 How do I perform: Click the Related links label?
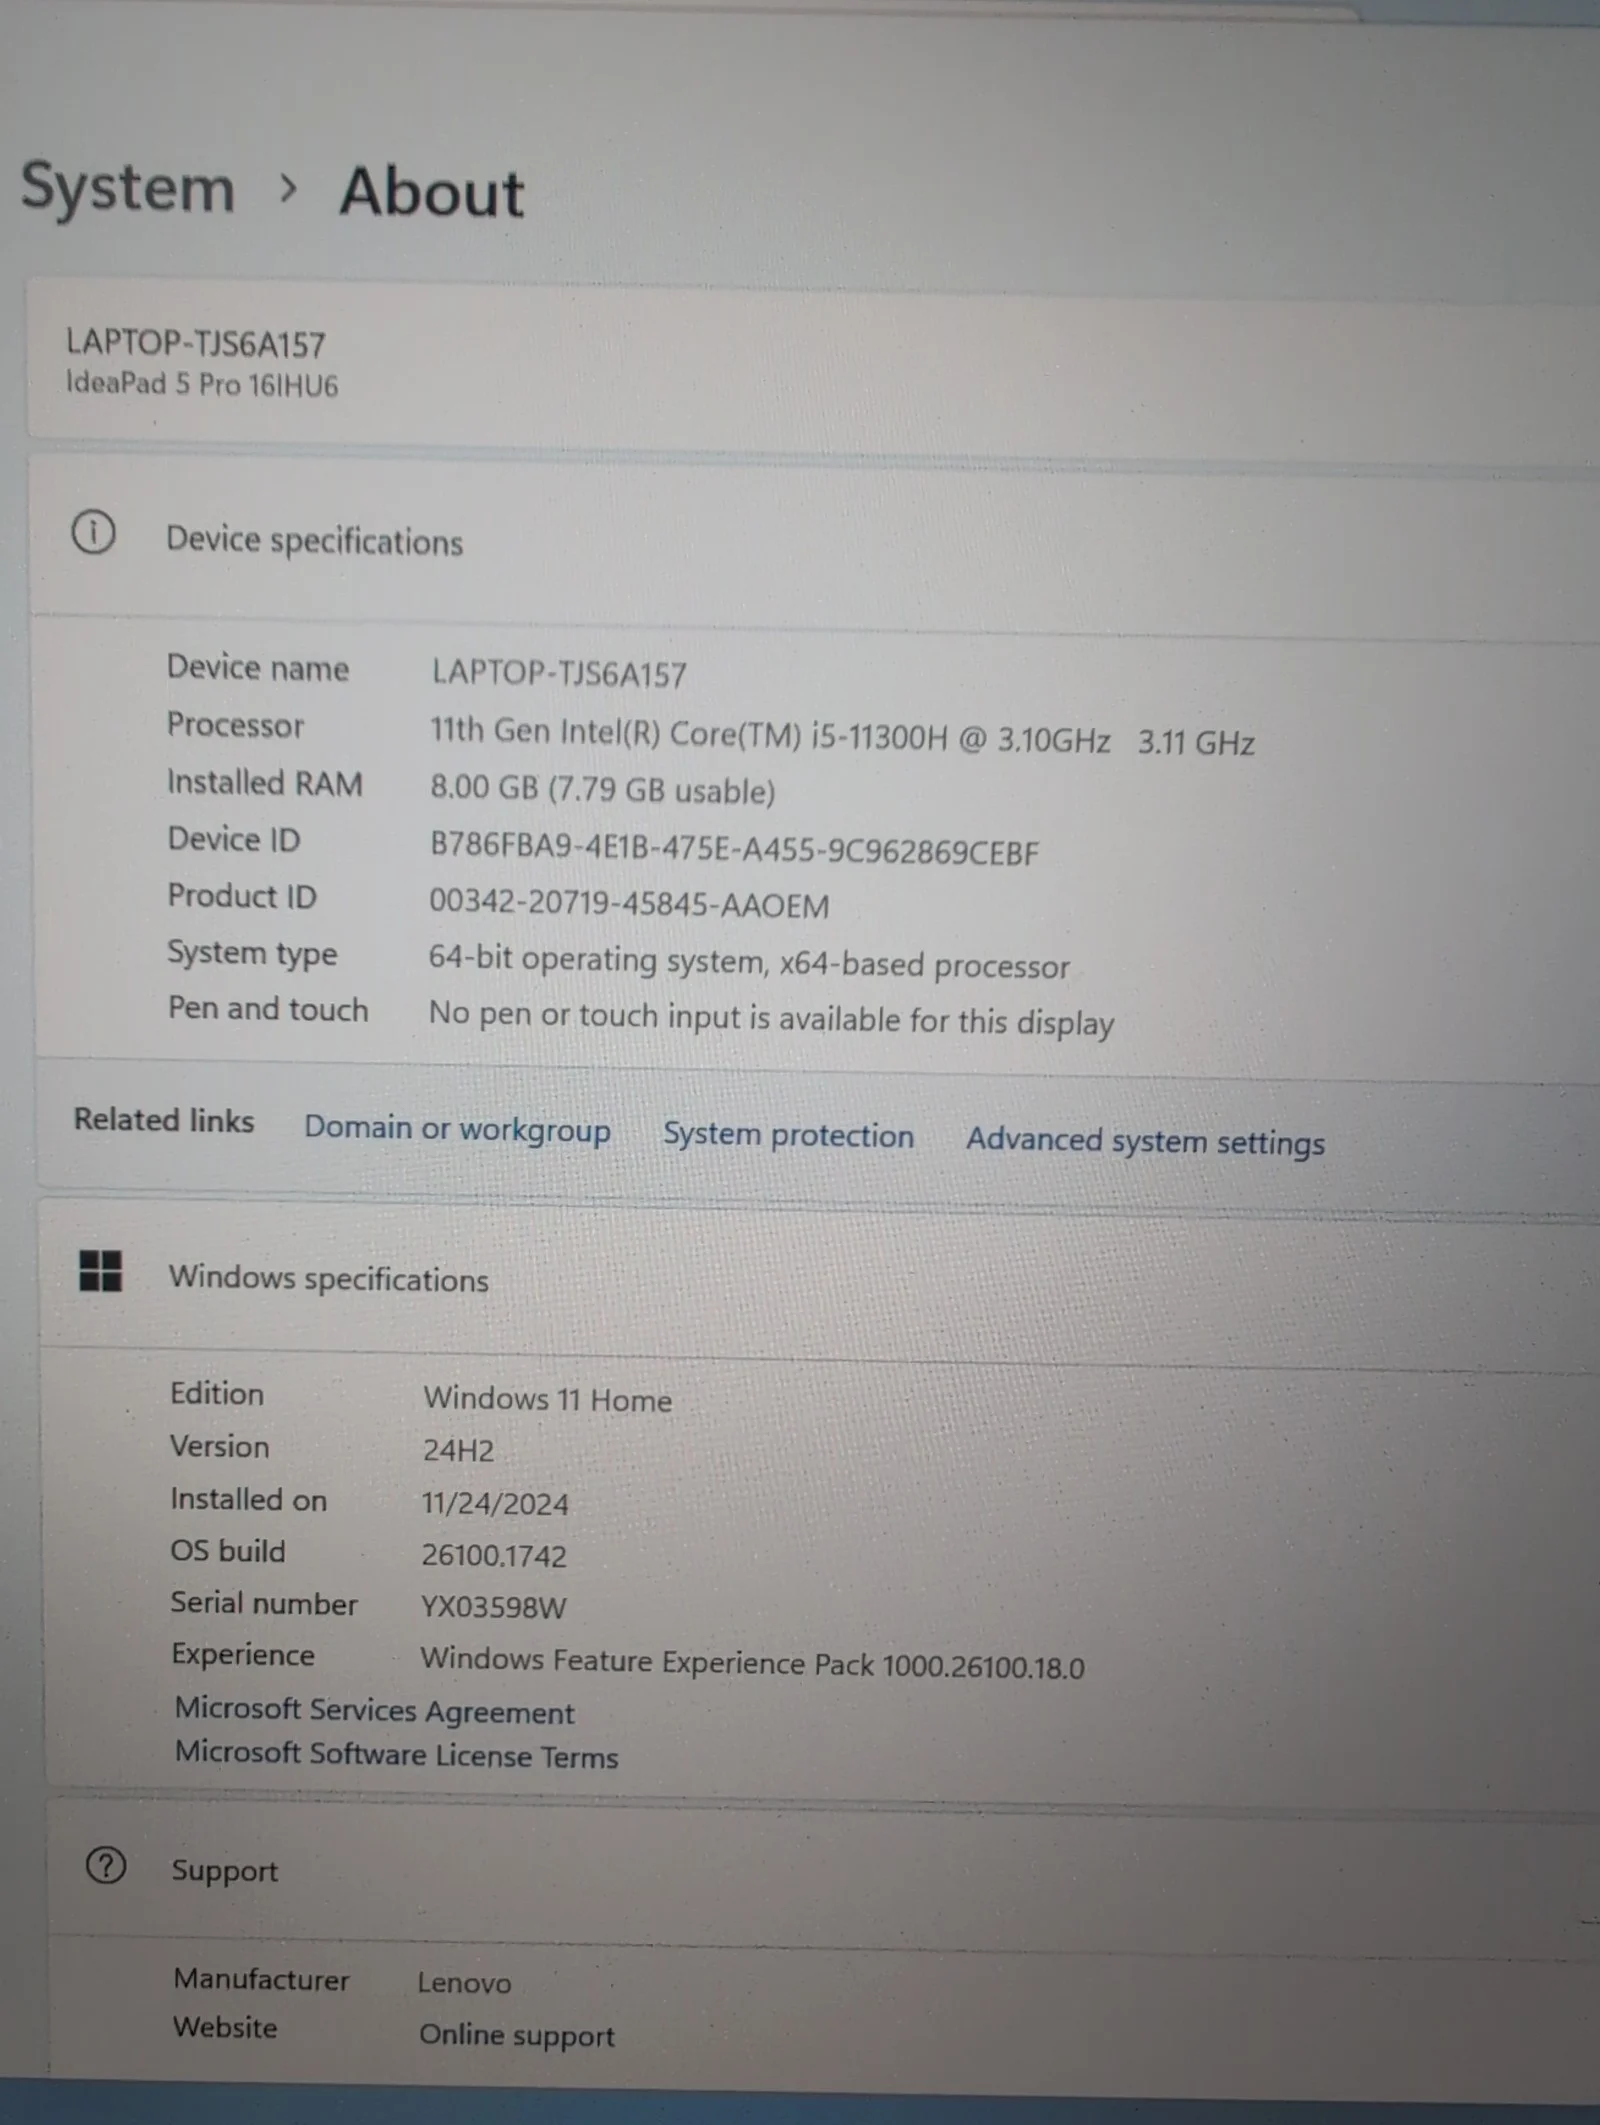164,1120
